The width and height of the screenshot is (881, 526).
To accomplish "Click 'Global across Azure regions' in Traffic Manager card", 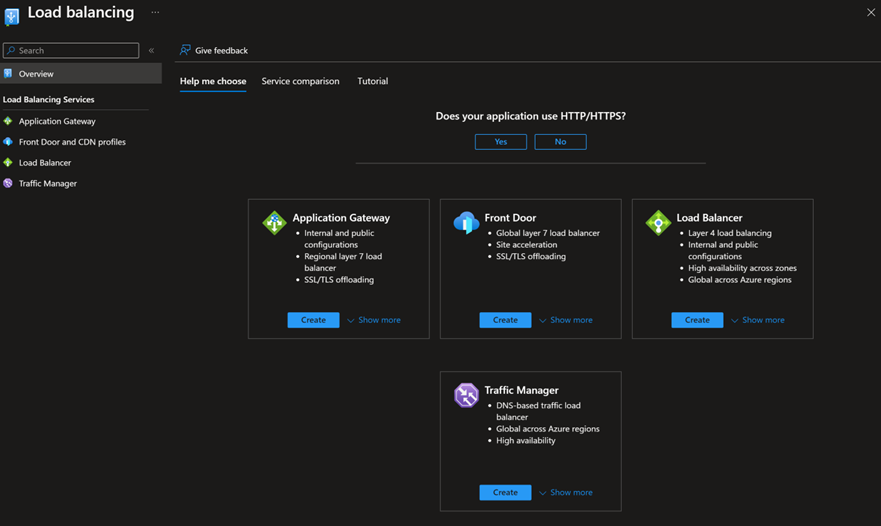I will tap(548, 429).
